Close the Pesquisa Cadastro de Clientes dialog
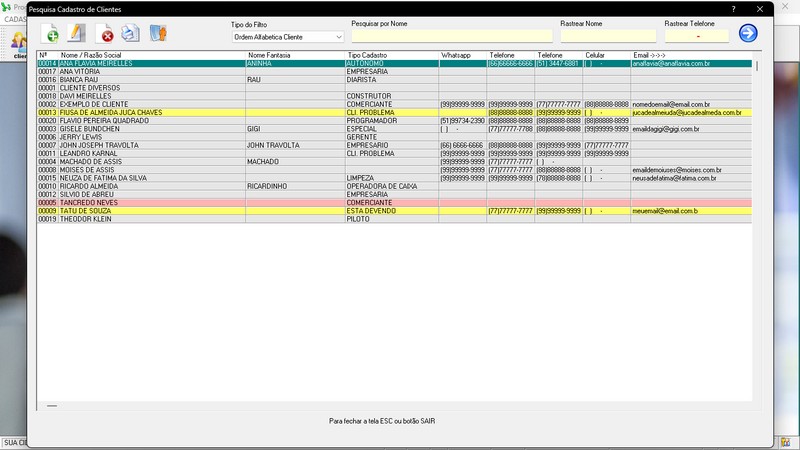The image size is (800, 450). 760,9
